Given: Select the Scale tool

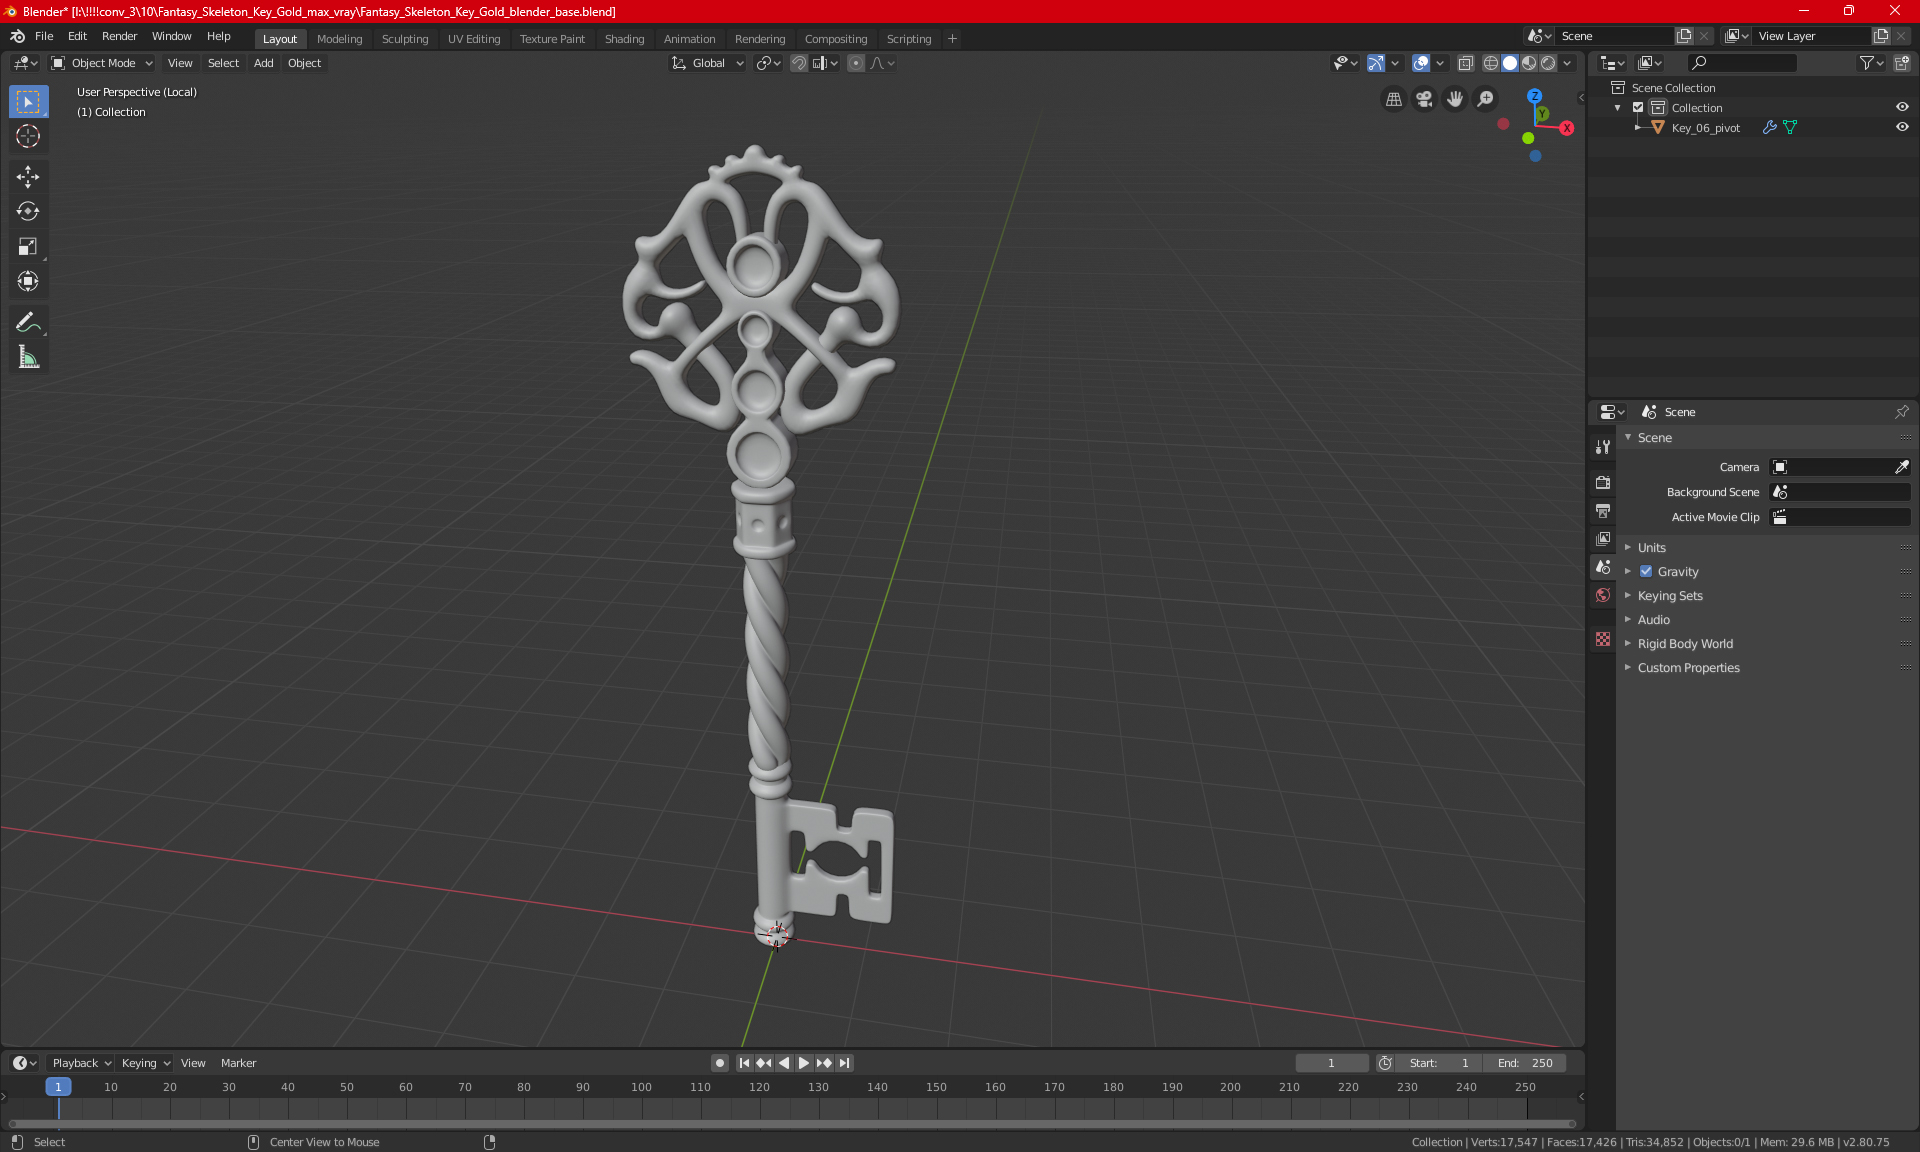Looking at the screenshot, I should click(28, 246).
